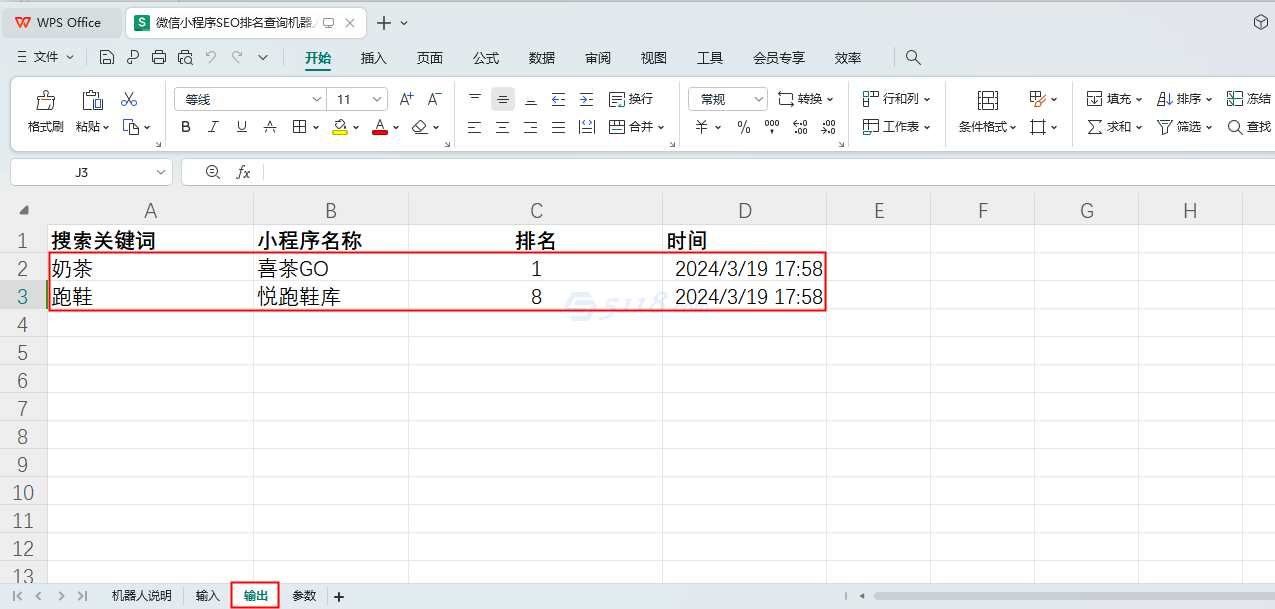Viewport: 1275px width, 609px height.
Task: Toggle Underline formatting
Action: pyautogui.click(x=241, y=127)
